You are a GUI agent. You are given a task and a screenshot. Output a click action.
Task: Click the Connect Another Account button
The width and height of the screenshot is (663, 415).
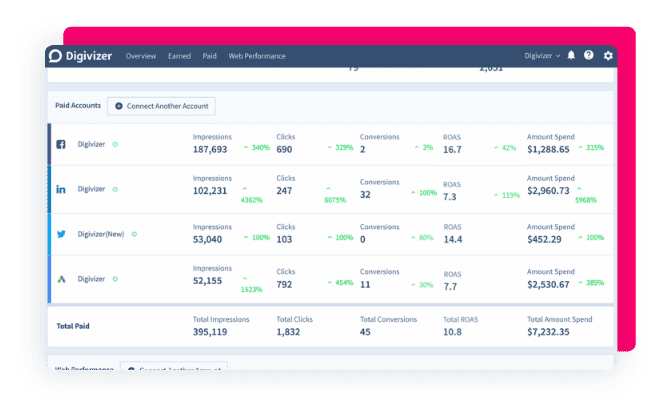[160, 105]
